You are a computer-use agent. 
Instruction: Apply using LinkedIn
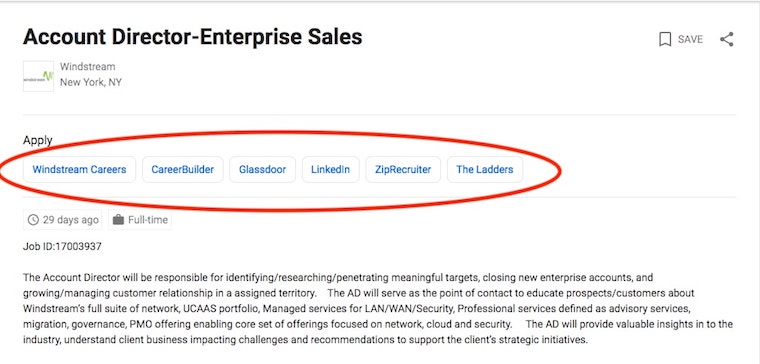(331, 170)
